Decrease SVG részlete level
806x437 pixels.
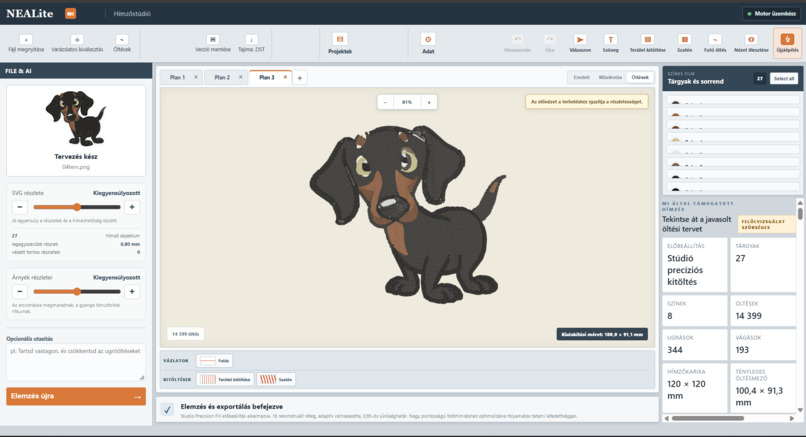(x=20, y=207)
